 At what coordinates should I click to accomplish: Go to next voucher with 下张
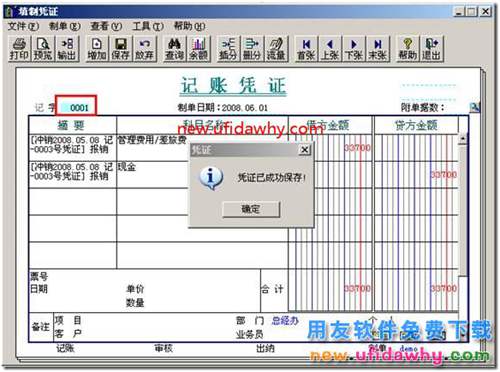(354, 49)
